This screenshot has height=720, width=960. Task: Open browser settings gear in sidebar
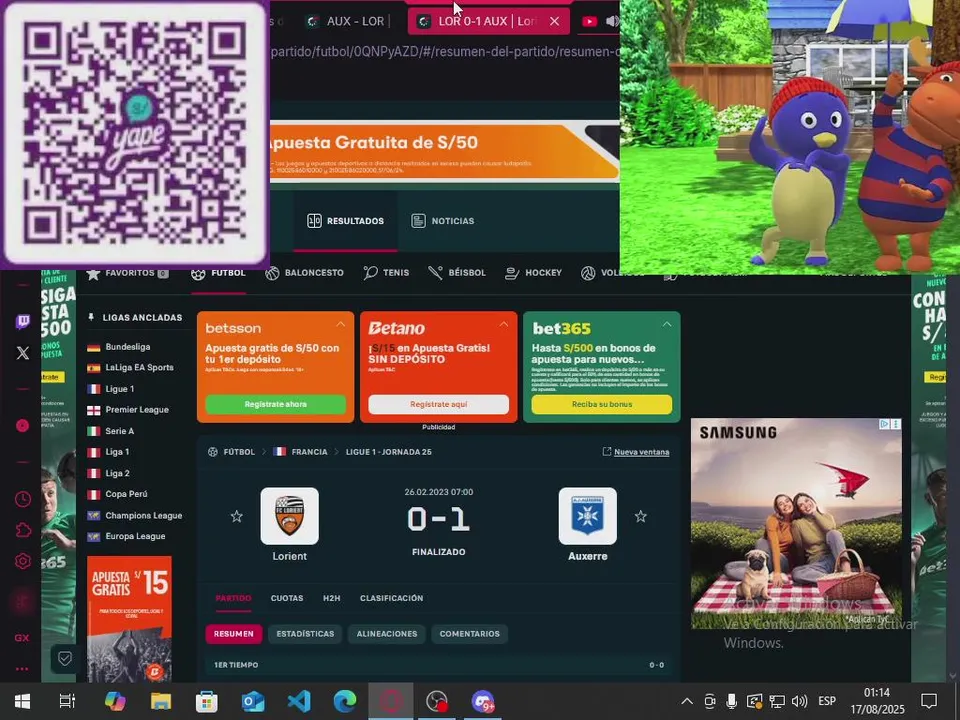click(x=23, y=561)
